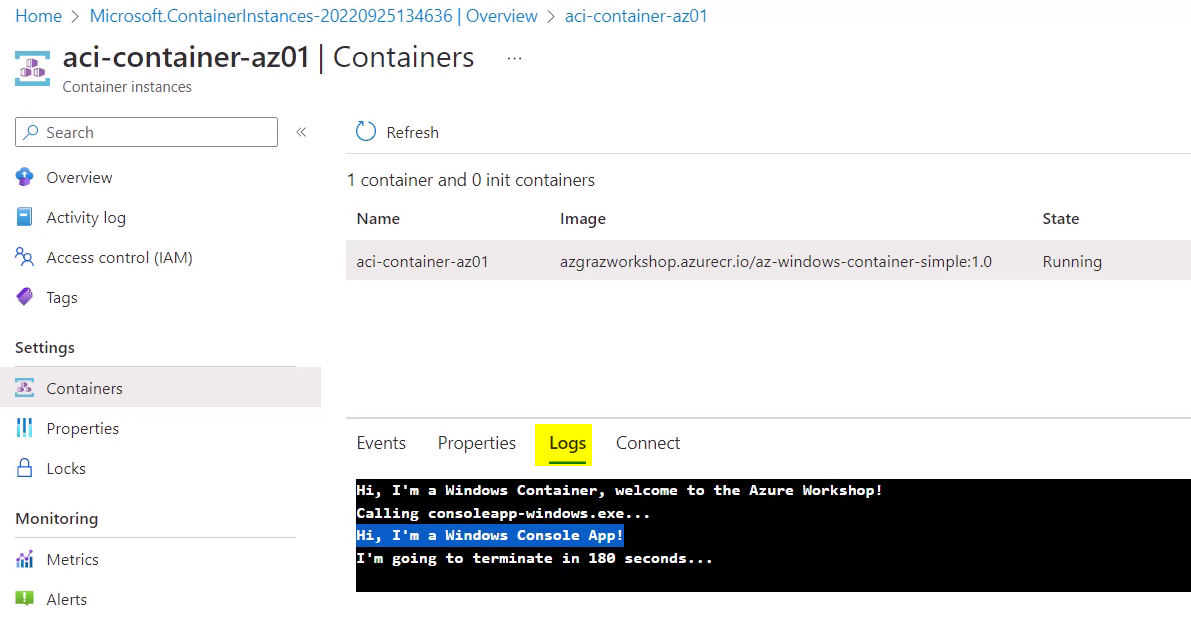Switch to the Properties tab in details pane
This screenshot has width=1191, height=628.
pyautogui.click(x=476, y=443)
